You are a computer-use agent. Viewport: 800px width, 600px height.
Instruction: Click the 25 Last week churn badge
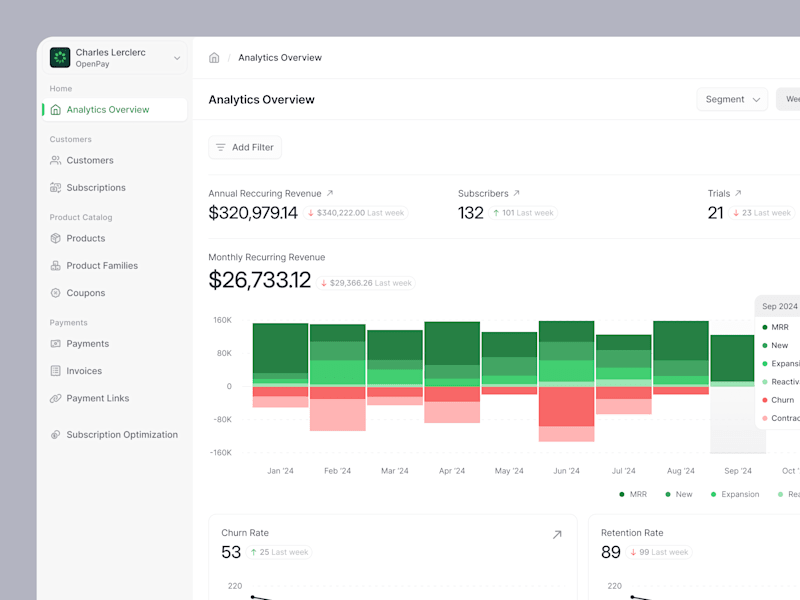279,552
